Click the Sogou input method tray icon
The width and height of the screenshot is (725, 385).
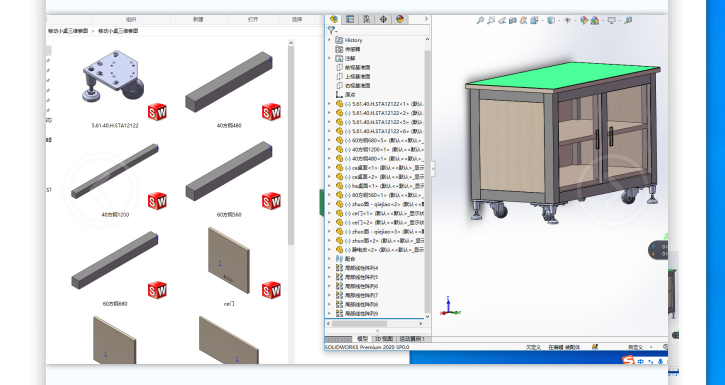[x=627, y=360]
